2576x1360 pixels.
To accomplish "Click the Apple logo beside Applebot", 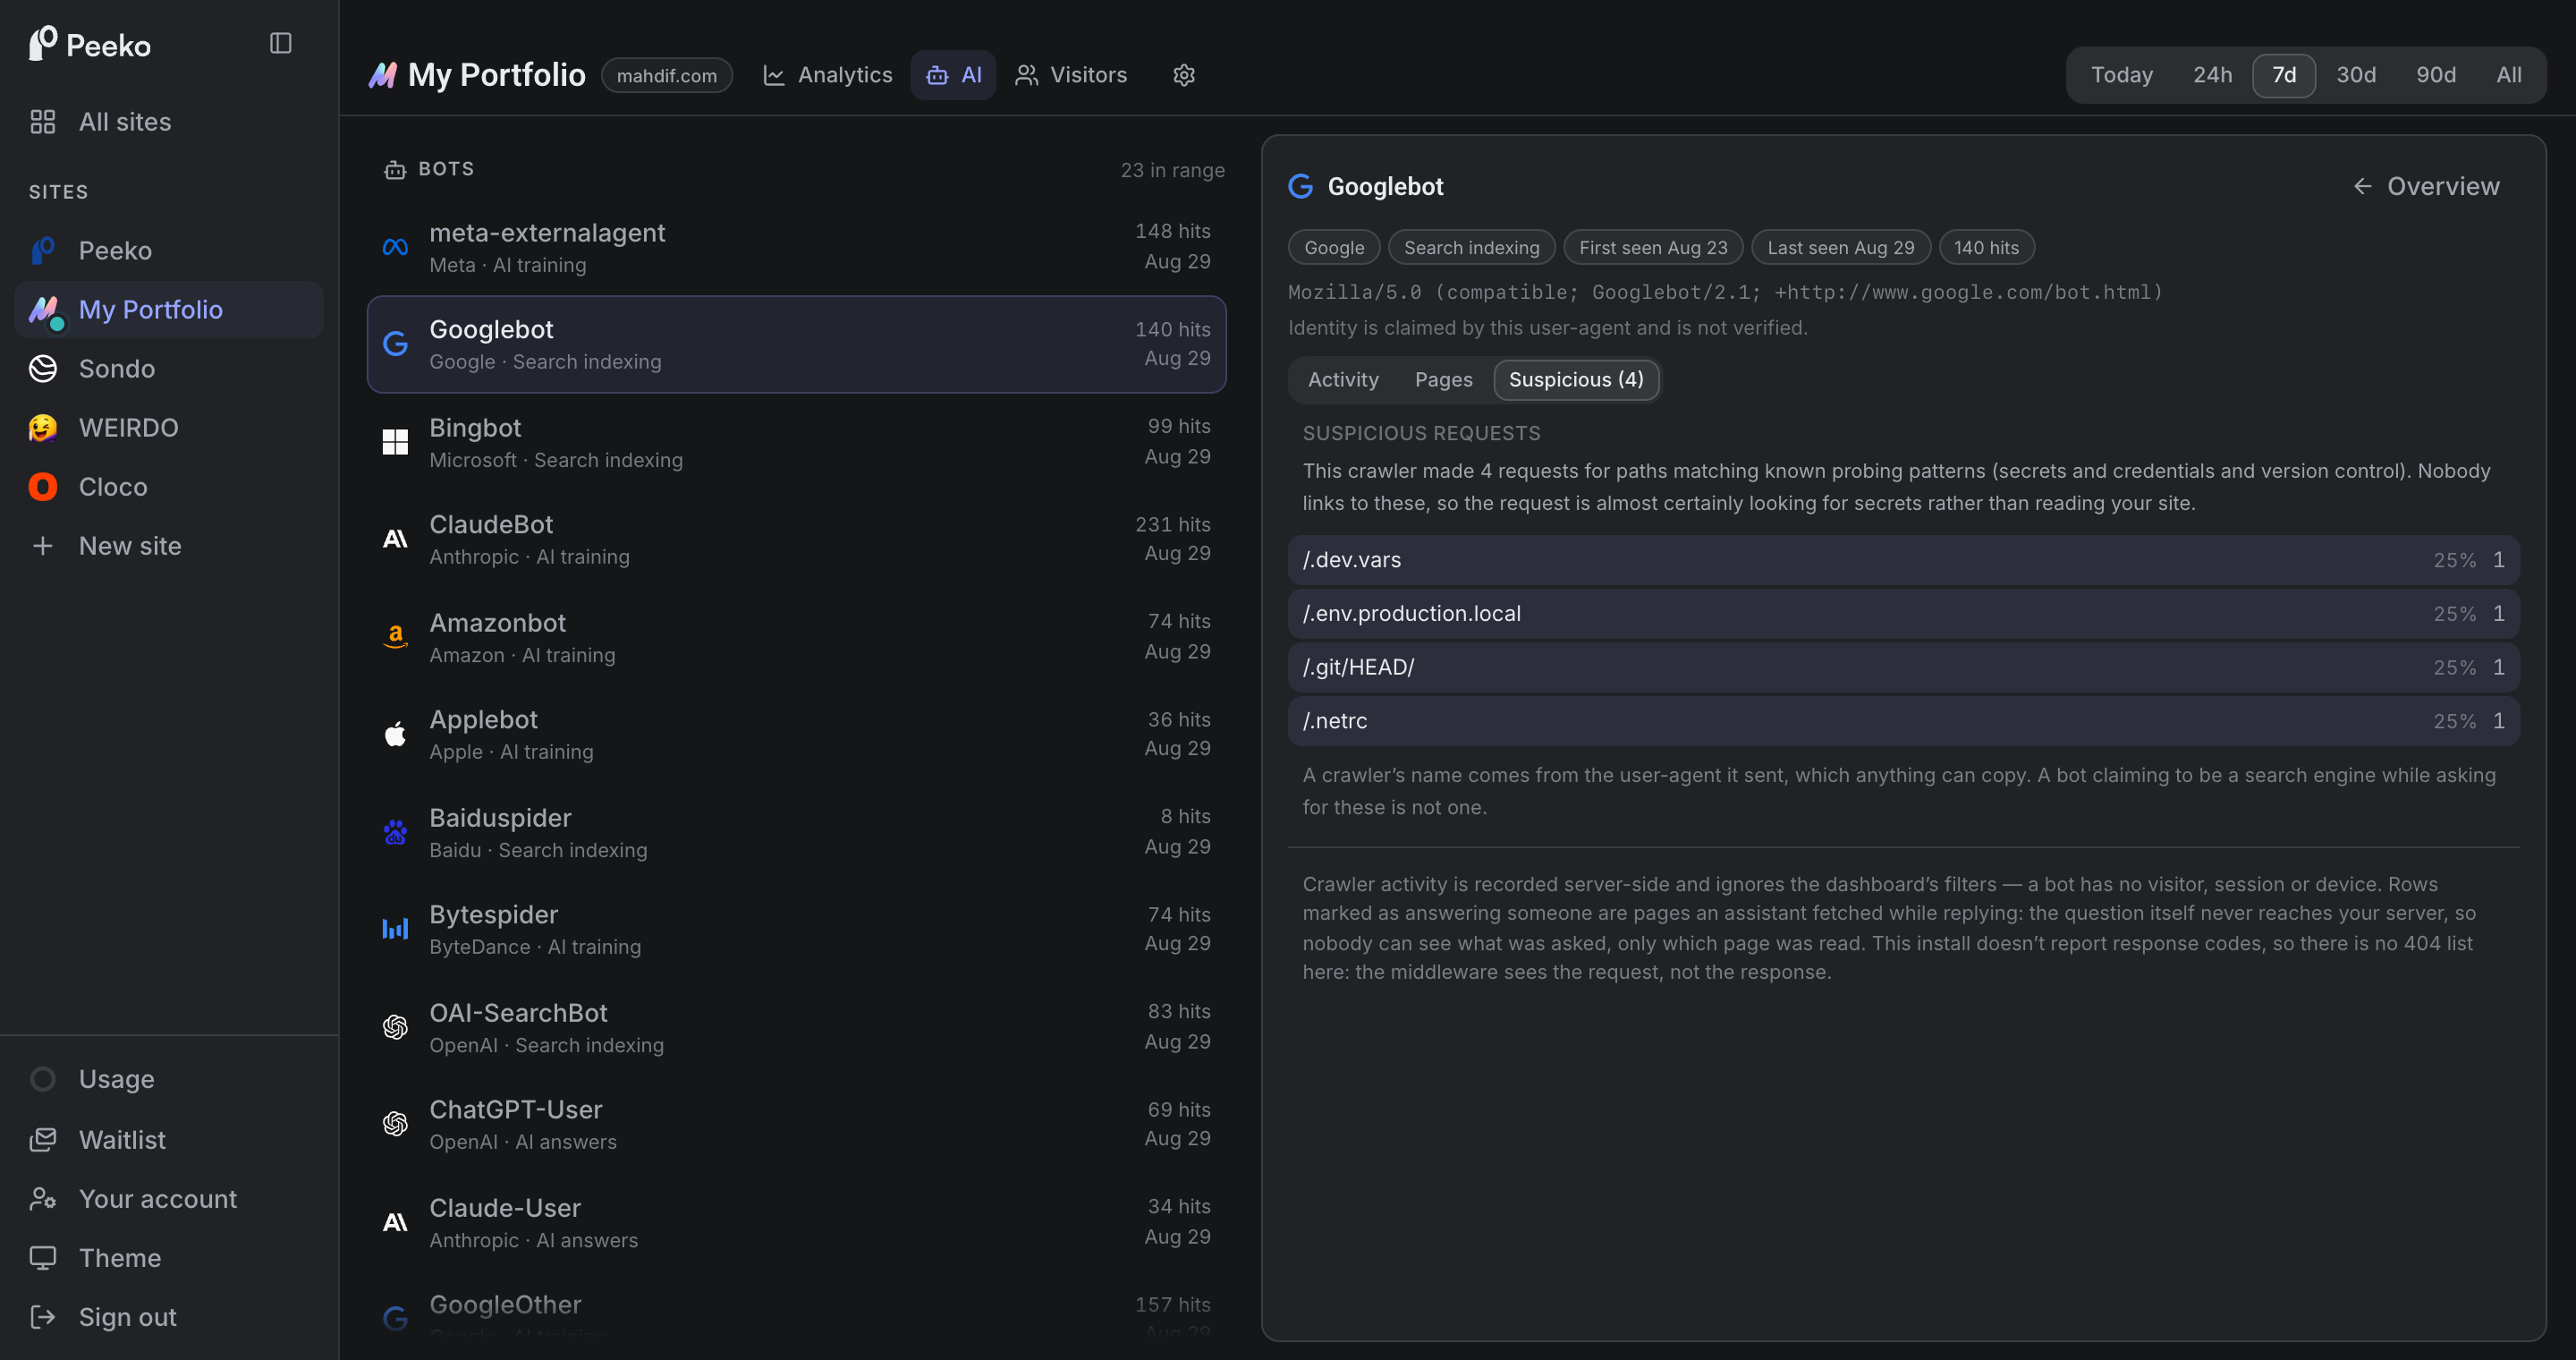I will (x=395, y=734).
